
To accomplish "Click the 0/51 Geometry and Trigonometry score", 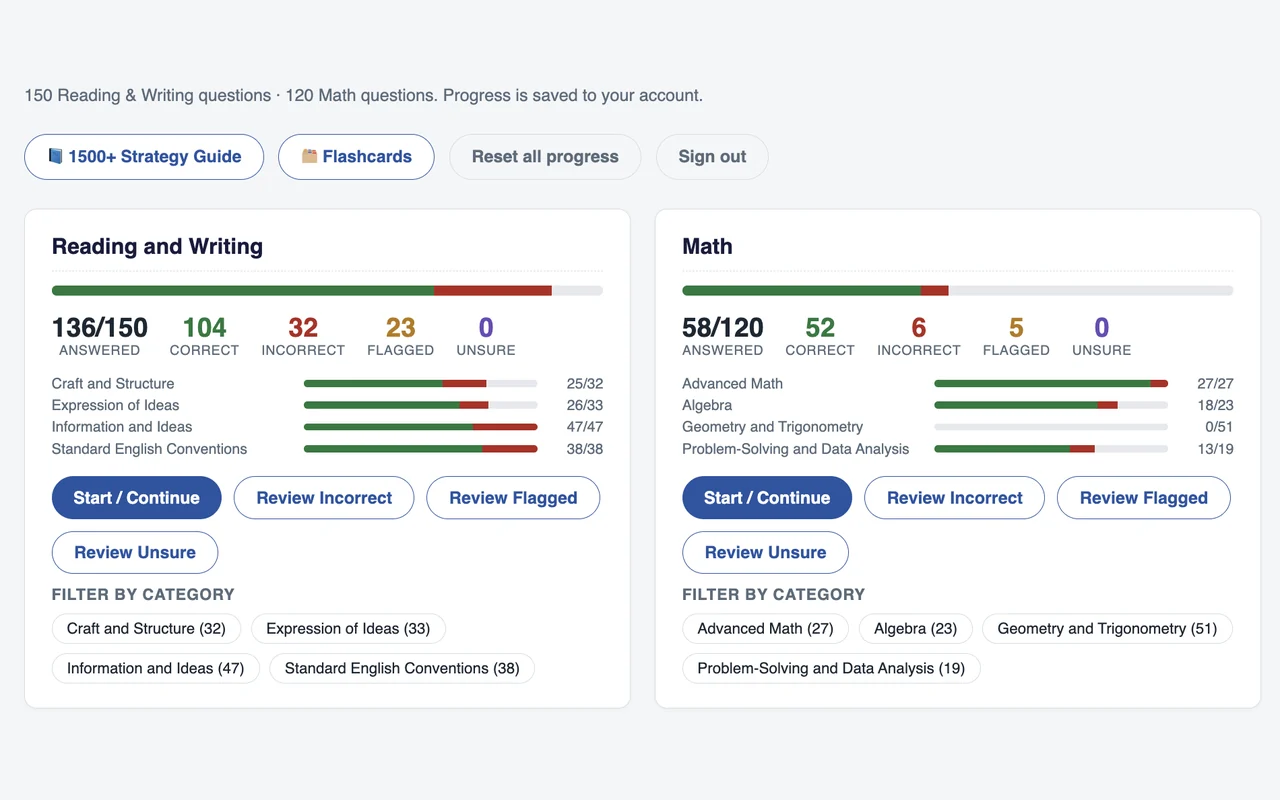I will (x=1219, y=427).
